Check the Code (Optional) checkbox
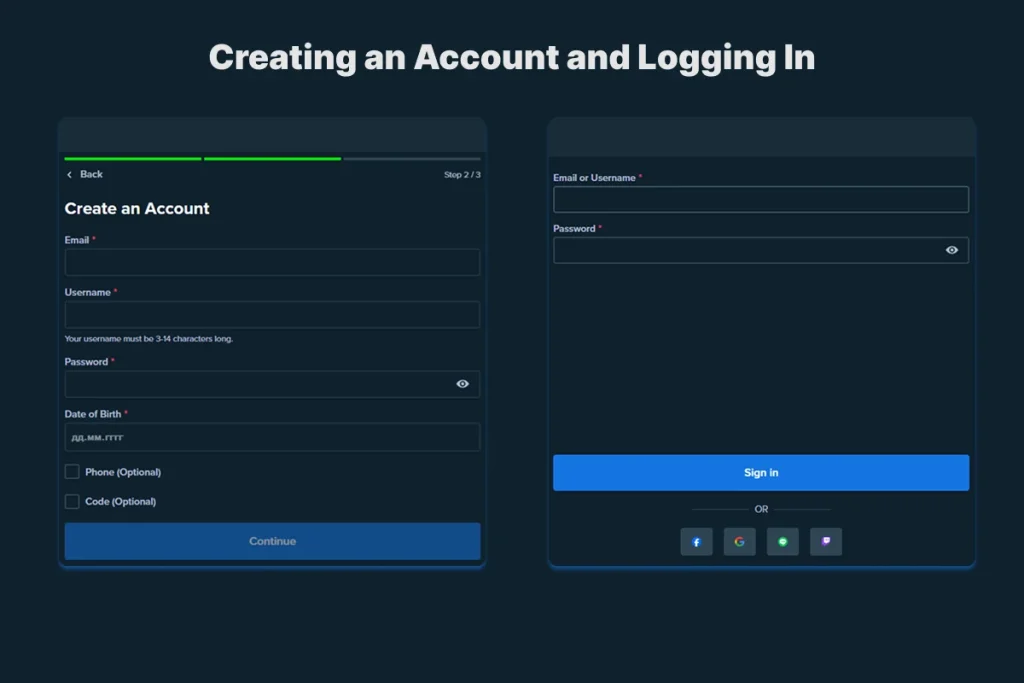This screenshot has height=683, width=1024. (71, 501)
